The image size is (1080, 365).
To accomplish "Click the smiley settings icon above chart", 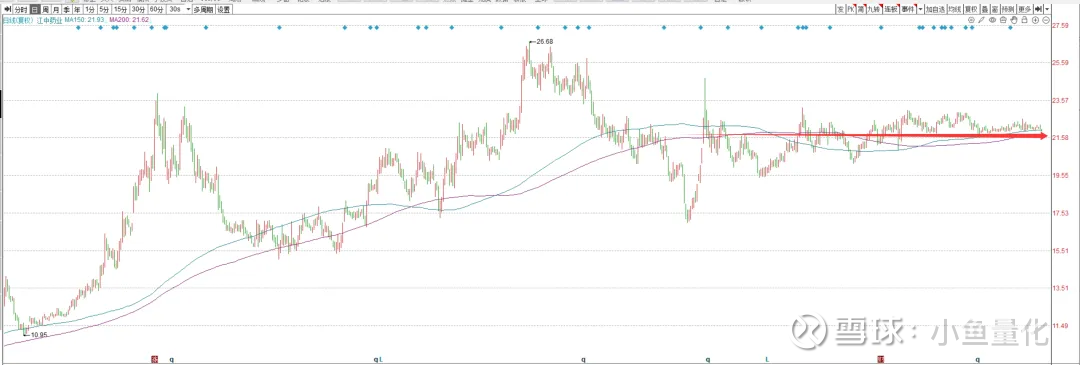I will pos(971,20).
